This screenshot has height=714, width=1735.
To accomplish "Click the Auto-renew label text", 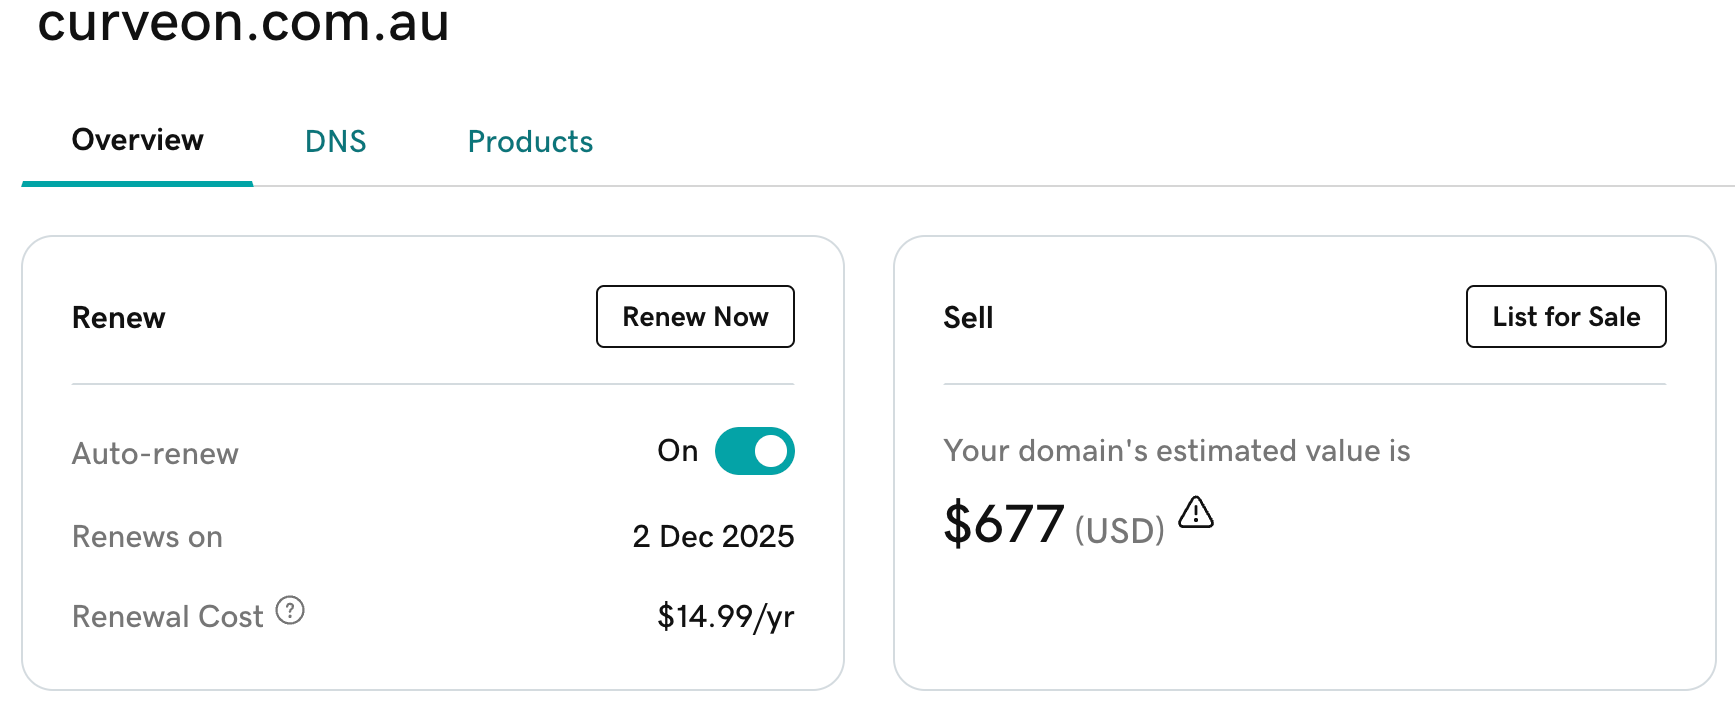I will tap(155, 454).
